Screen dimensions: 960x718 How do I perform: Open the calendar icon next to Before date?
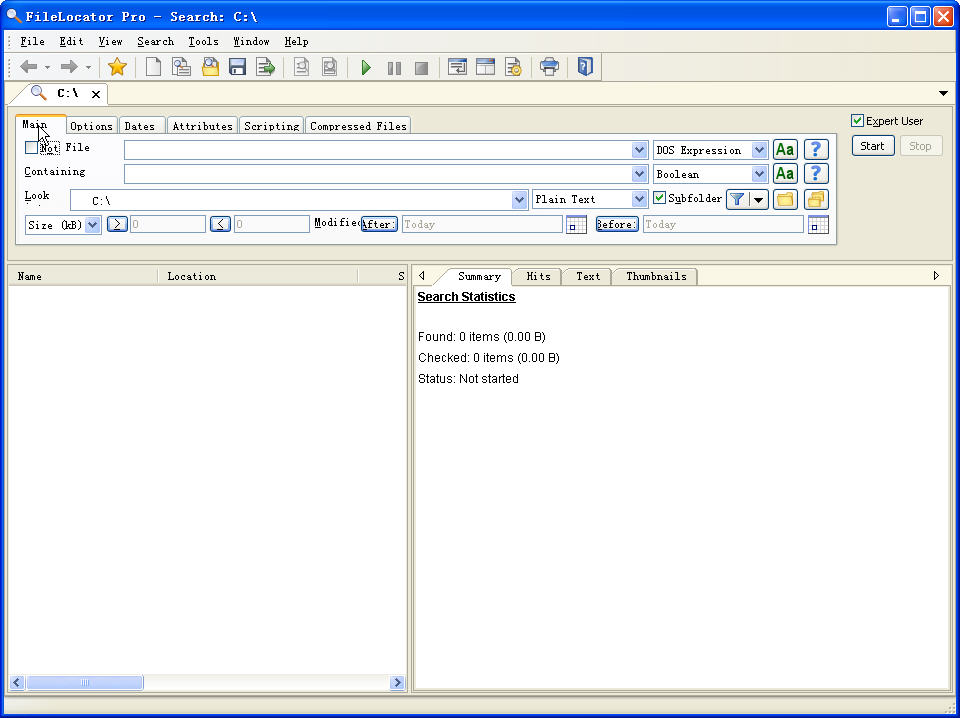coord(818,225)
